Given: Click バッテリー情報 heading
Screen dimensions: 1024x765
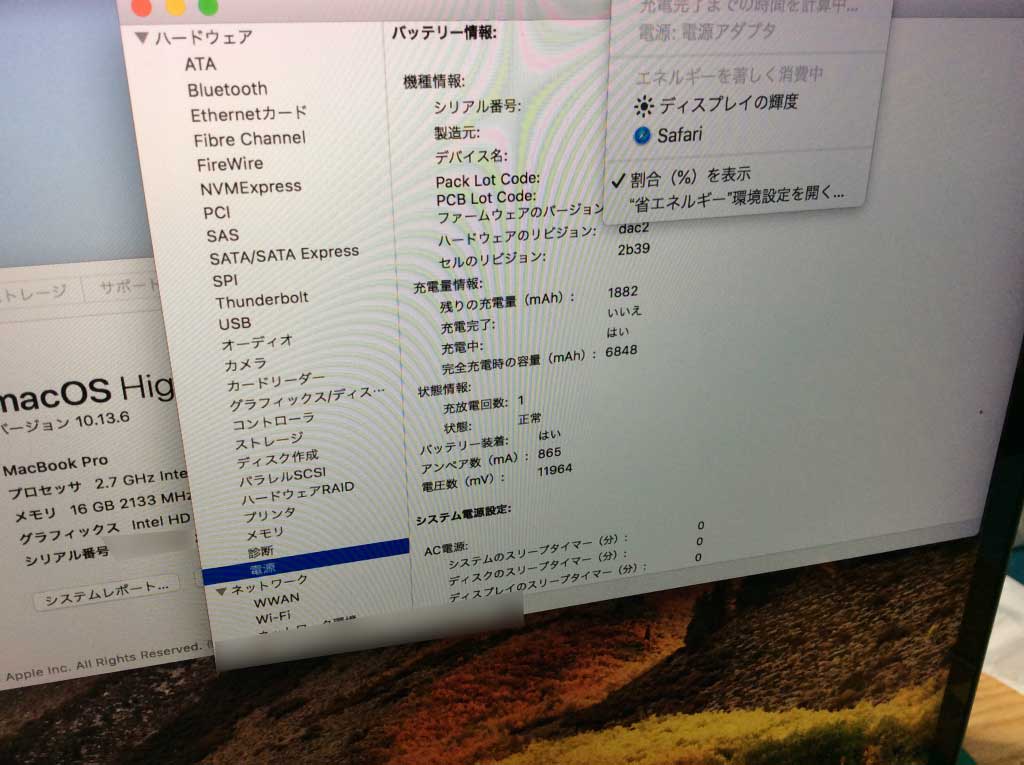Looking at the screenshot, I should pyautogui.click(x=444, y=33).
